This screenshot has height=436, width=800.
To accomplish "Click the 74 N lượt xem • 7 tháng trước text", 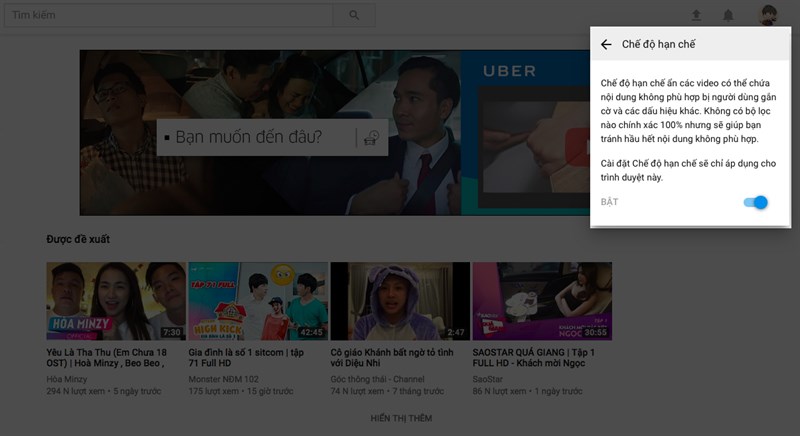I will pos(387,391).
